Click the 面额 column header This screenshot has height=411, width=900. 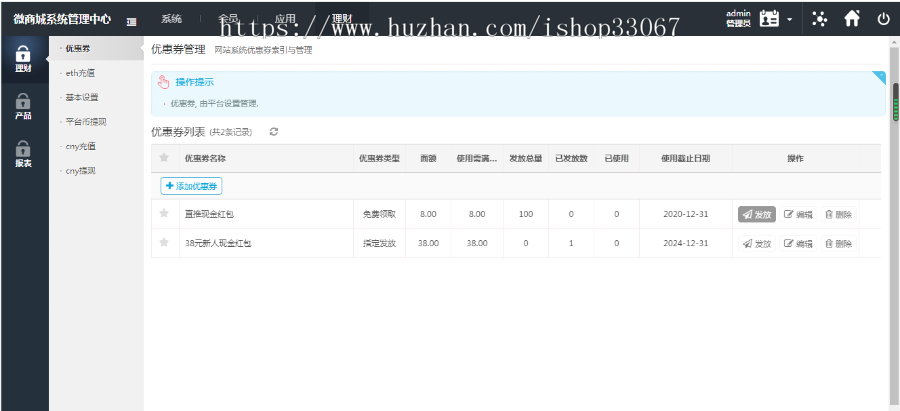(428, 158)
